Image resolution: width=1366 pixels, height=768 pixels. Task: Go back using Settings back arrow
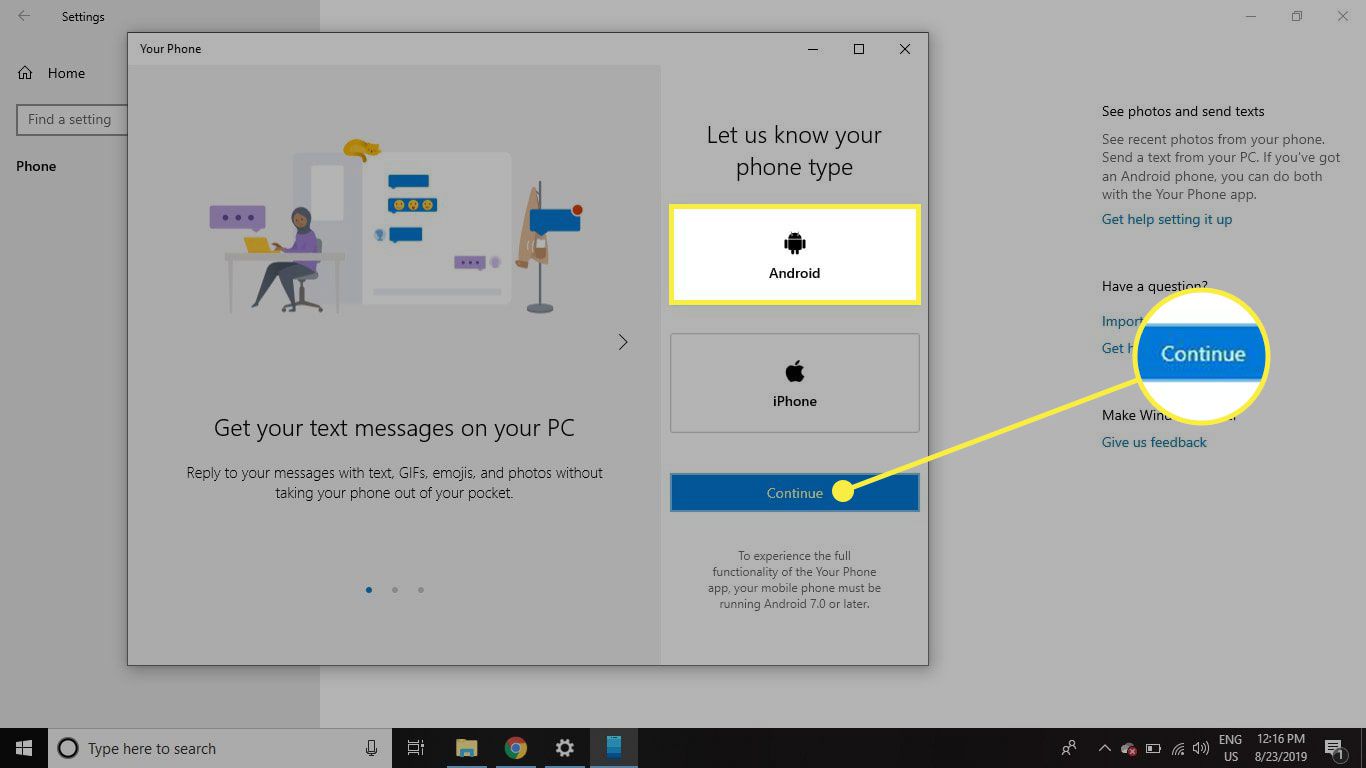tap(24, 16)
